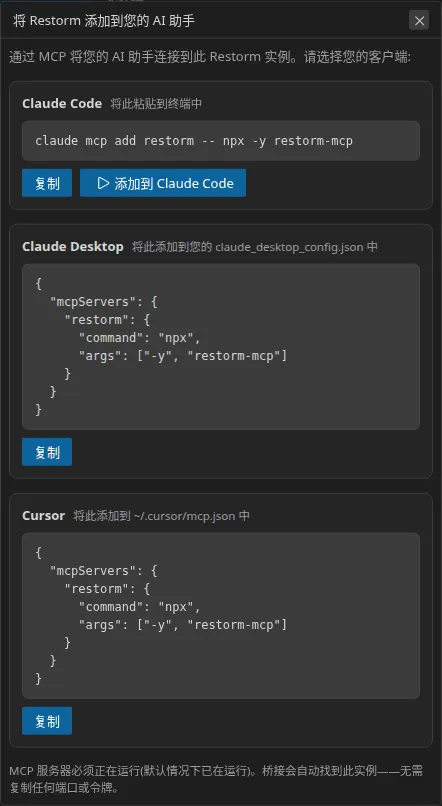Click the 通过 MCP 将您的 AI 助手连接 intro text
This screenshot has height=806, width=442.
(210, 57)
